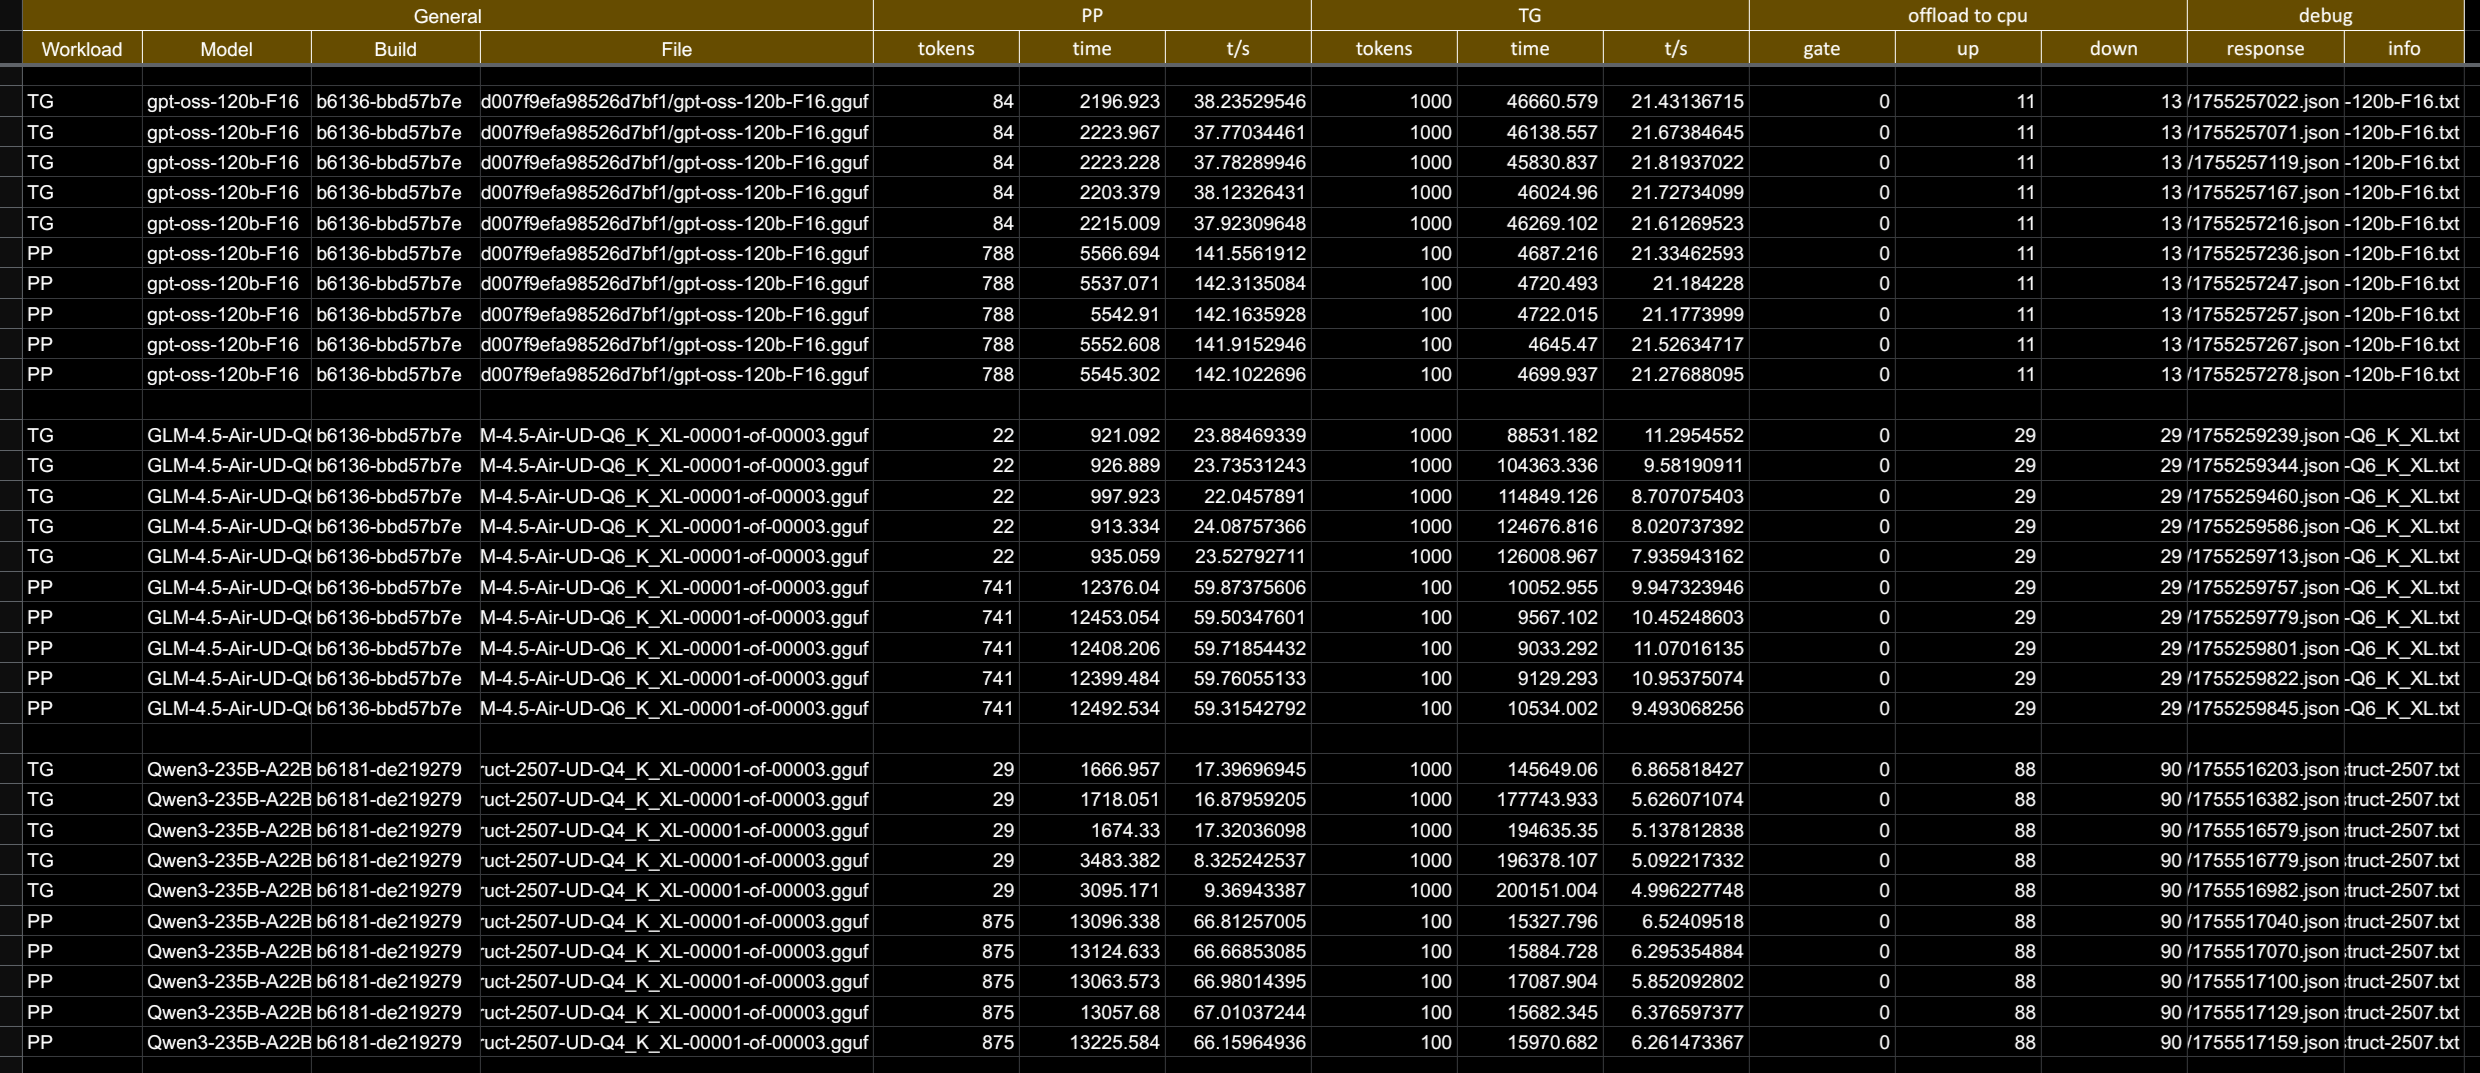Screen dimensions: 2480x1073
Task: Click the TG time cell 200151.004
Action: 1530,891
